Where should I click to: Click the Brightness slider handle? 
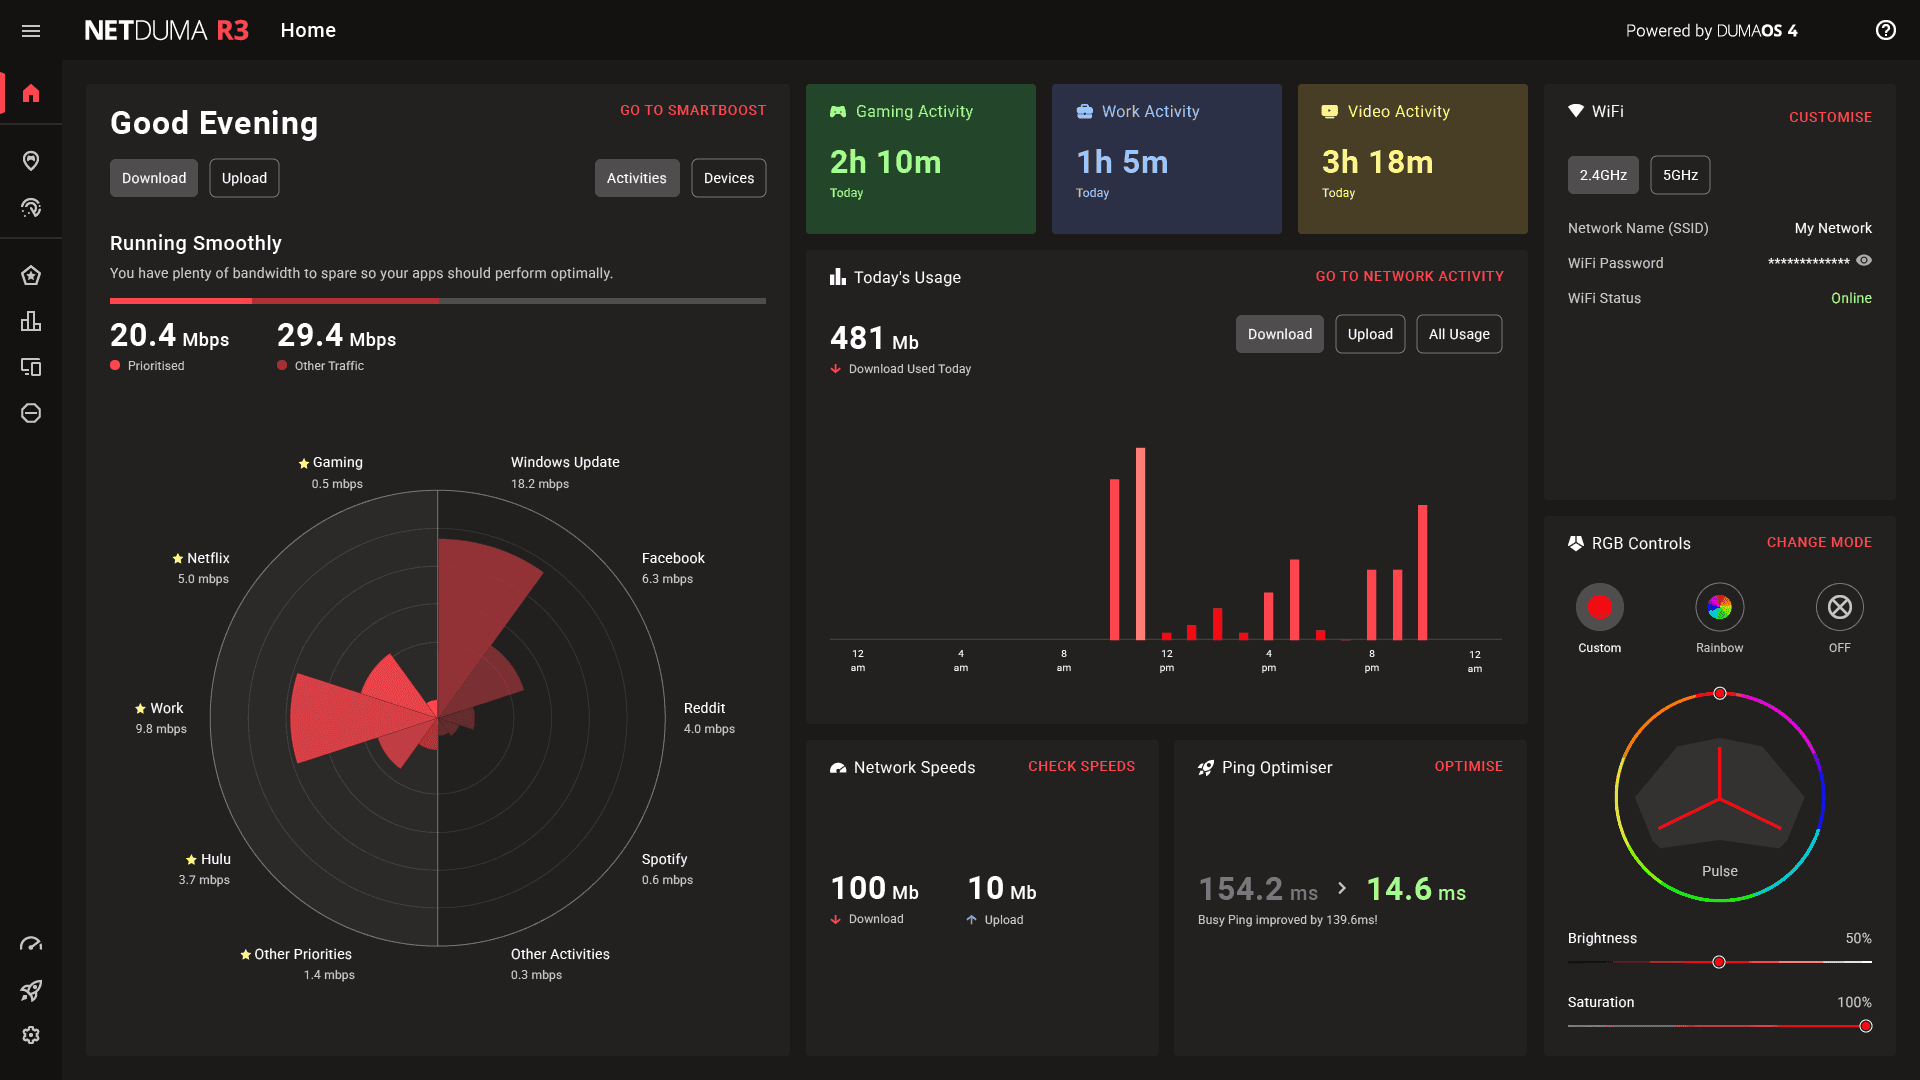click(1719, 962)
